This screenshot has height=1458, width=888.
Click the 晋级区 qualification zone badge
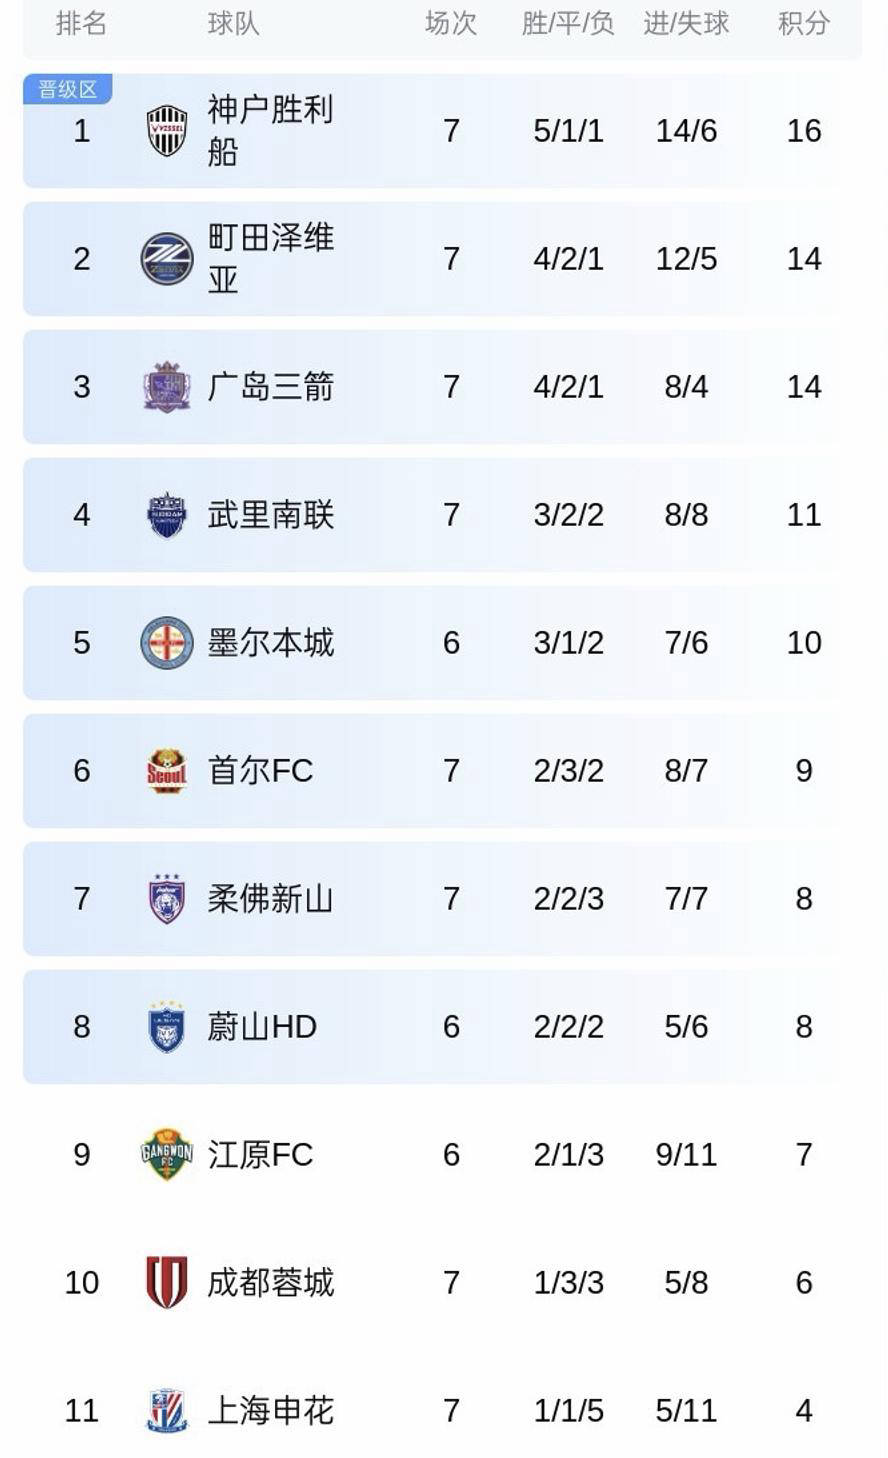coord(67,89)
